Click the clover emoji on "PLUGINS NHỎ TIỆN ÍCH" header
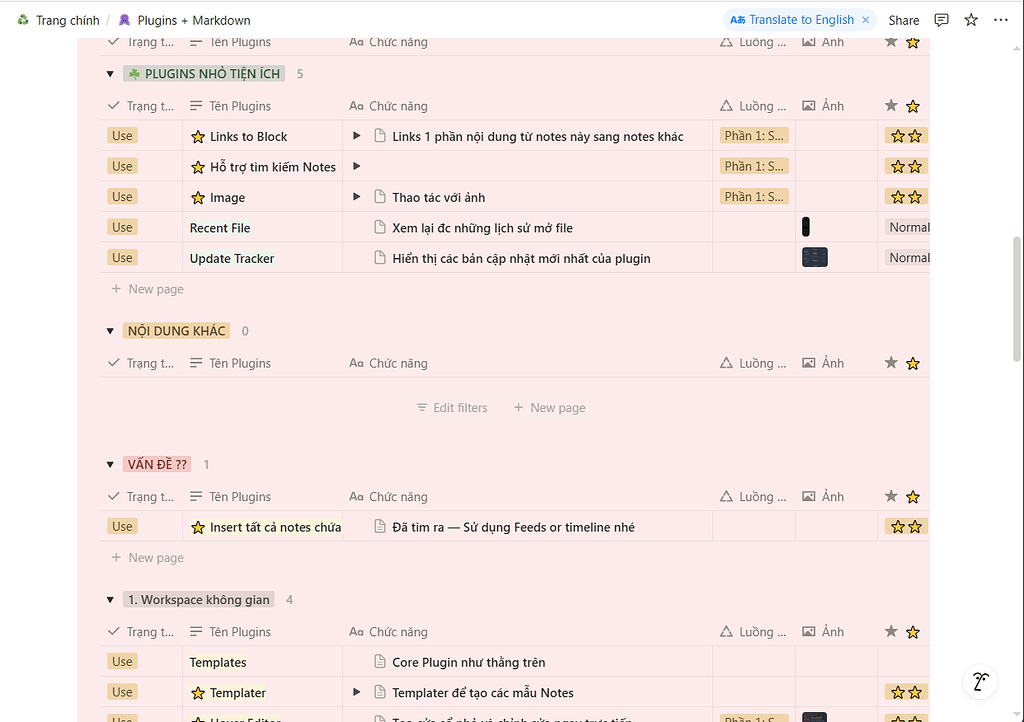1024x722 pixels. (132, 73)
